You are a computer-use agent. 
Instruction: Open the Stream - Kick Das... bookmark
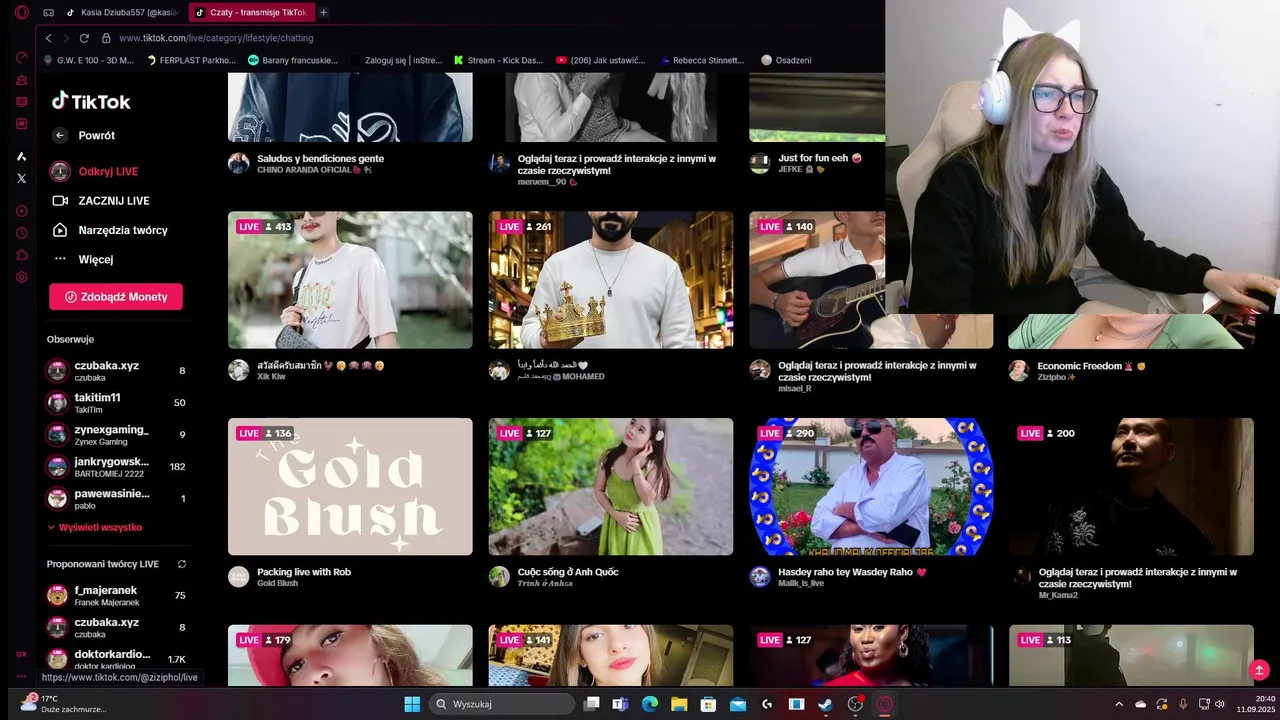pyautogui.click(x=498, y=60)
